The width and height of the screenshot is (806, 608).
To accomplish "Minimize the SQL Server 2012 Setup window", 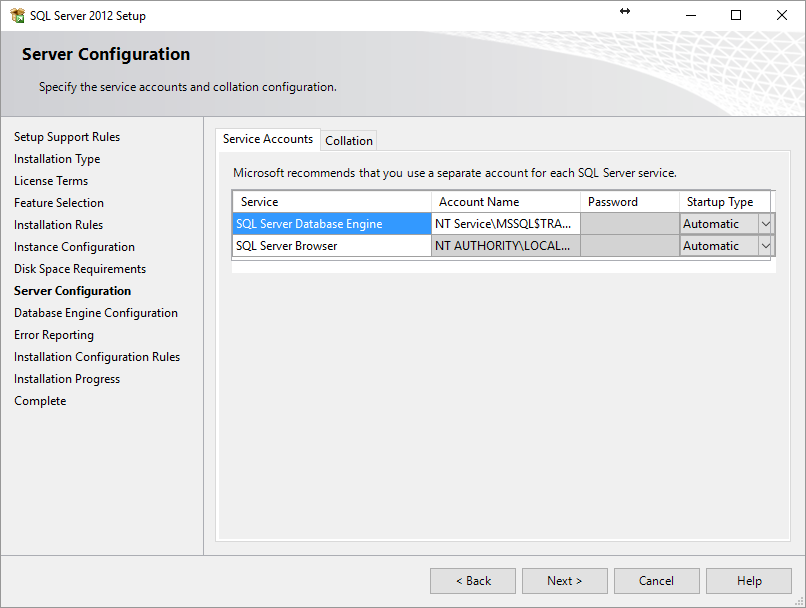I will tap(691, 15).
